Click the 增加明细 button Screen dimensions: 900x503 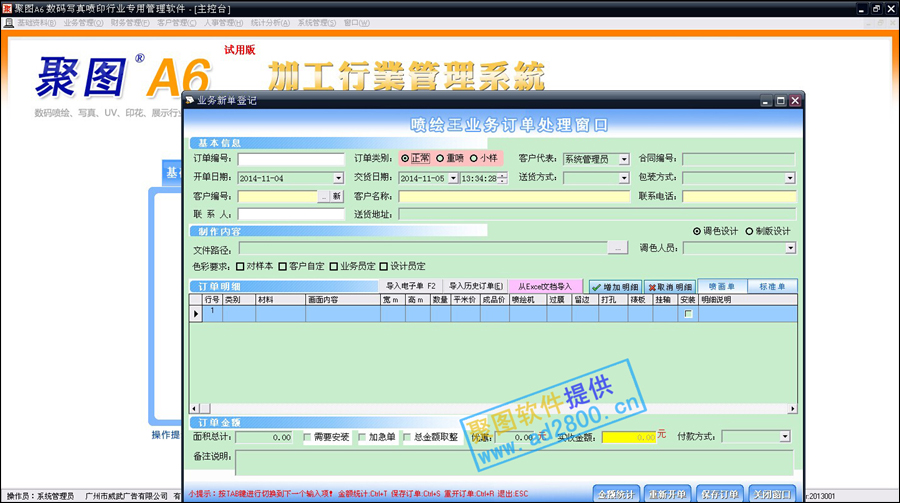point(615,287)
